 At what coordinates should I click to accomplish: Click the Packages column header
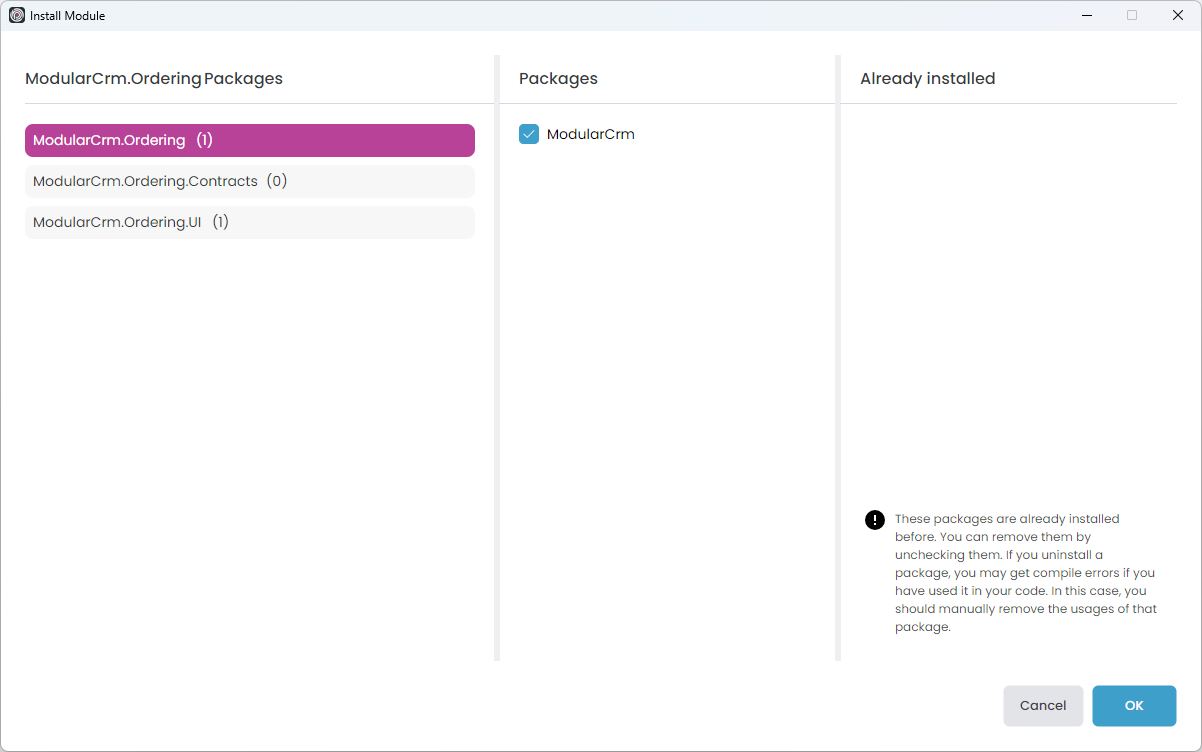[x=558, y=78]
